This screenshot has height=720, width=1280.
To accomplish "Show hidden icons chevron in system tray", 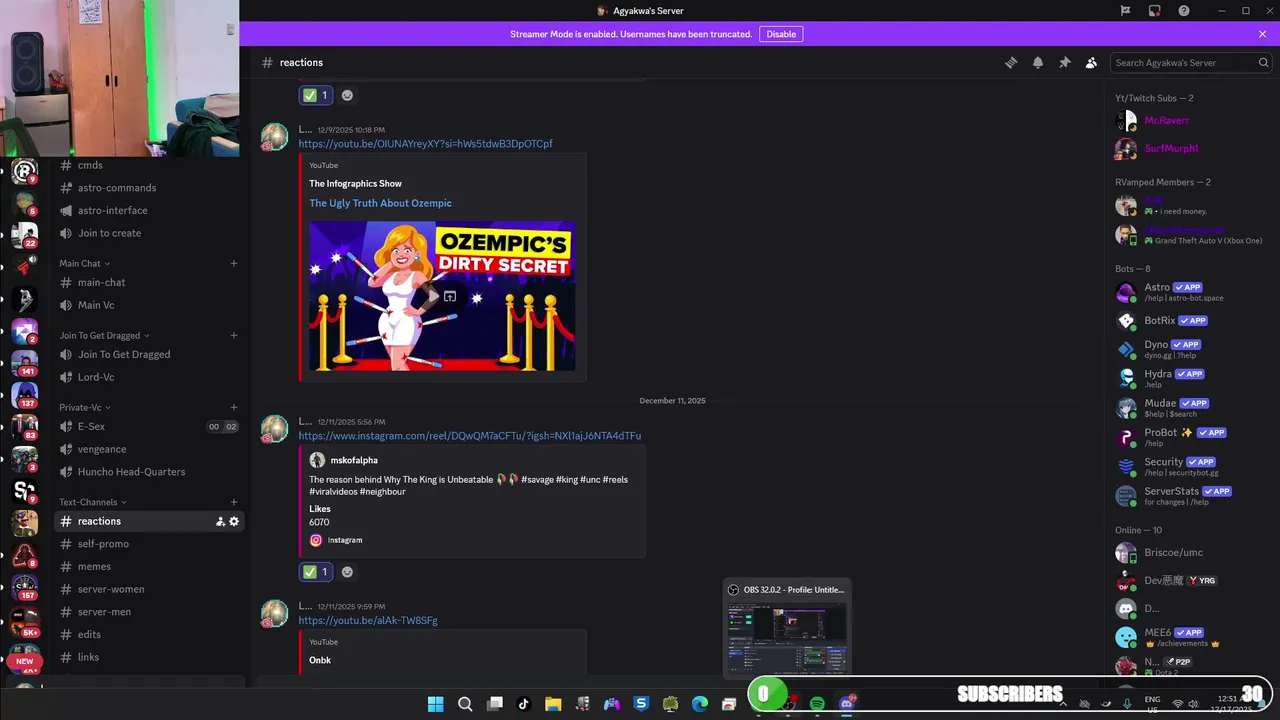I will coord(1062,704).
